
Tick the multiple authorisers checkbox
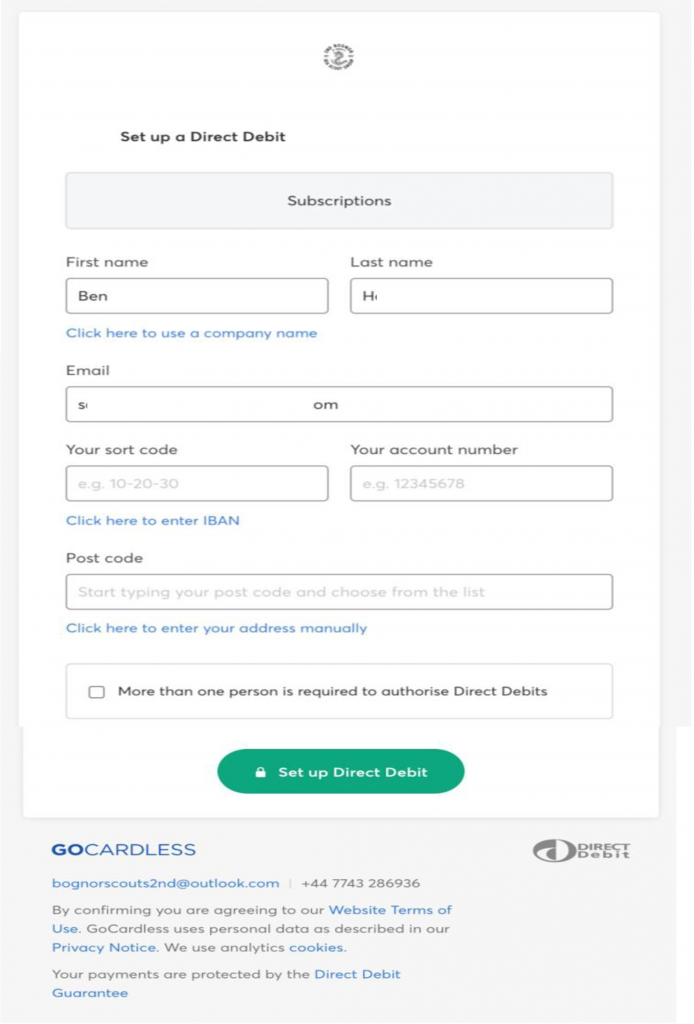tap(97, 692)
